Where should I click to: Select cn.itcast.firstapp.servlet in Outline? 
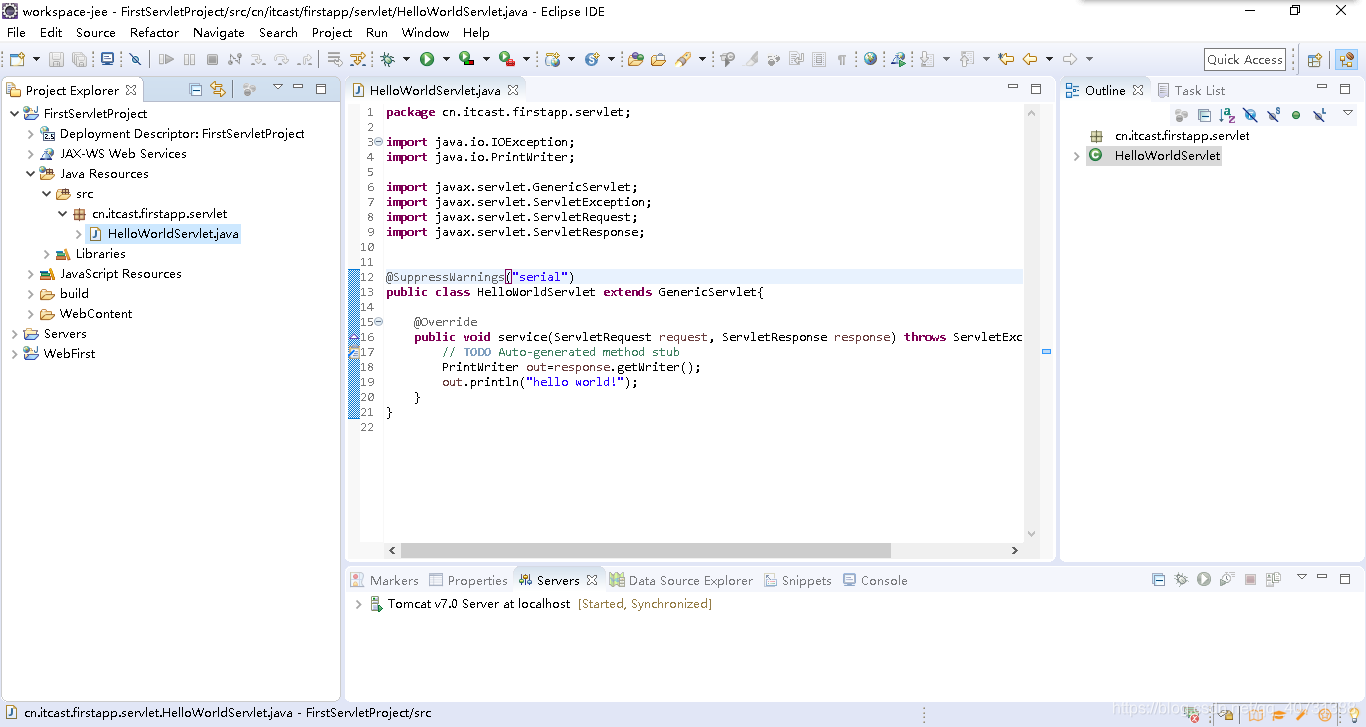pyautogui.click(x=1182, y=135)
